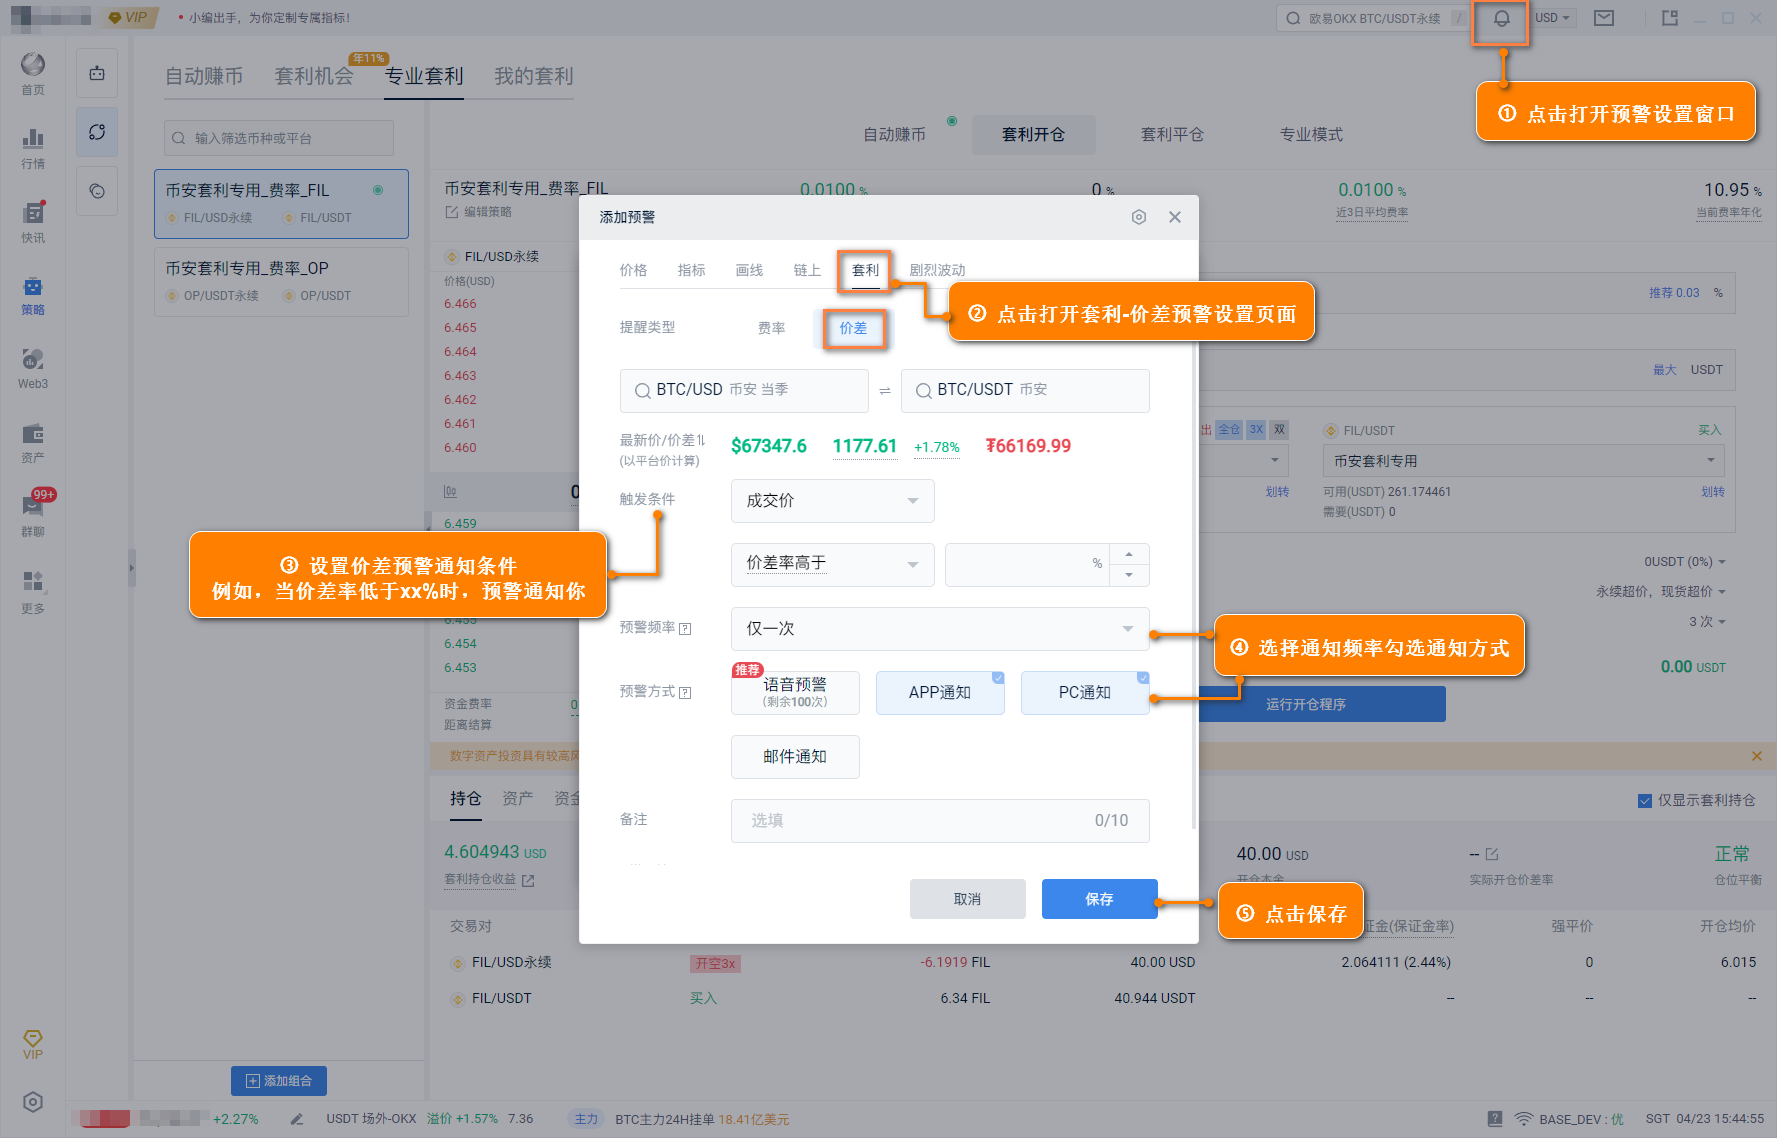
Task: Switch to the 链上 alert tab
Action: [807, 270]
